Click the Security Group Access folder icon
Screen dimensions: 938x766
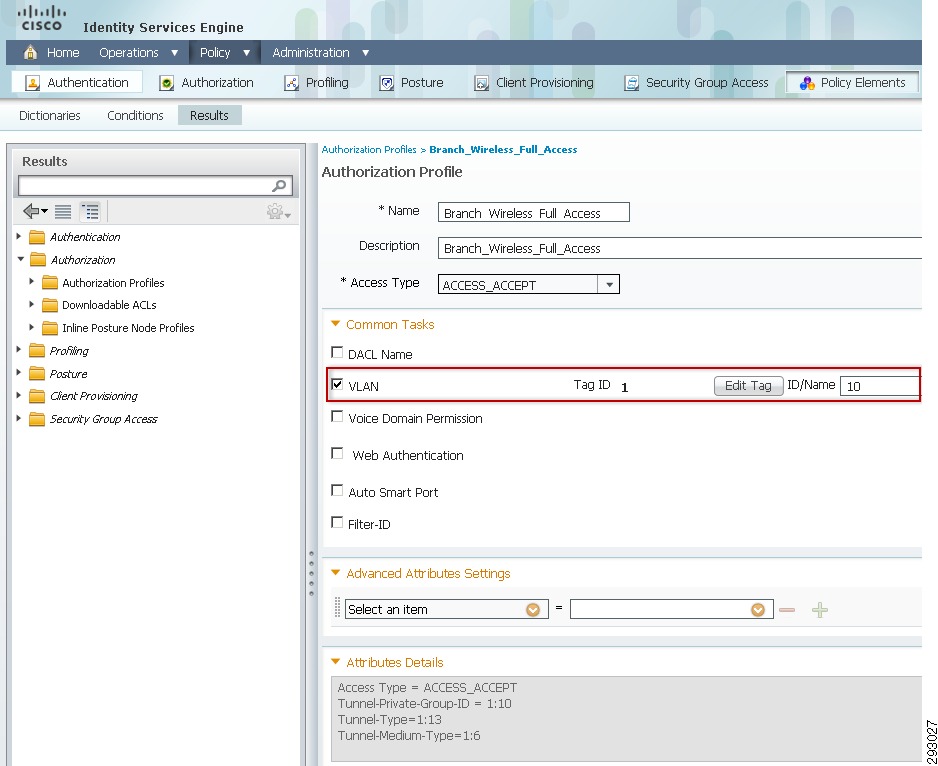pos(37,419)
